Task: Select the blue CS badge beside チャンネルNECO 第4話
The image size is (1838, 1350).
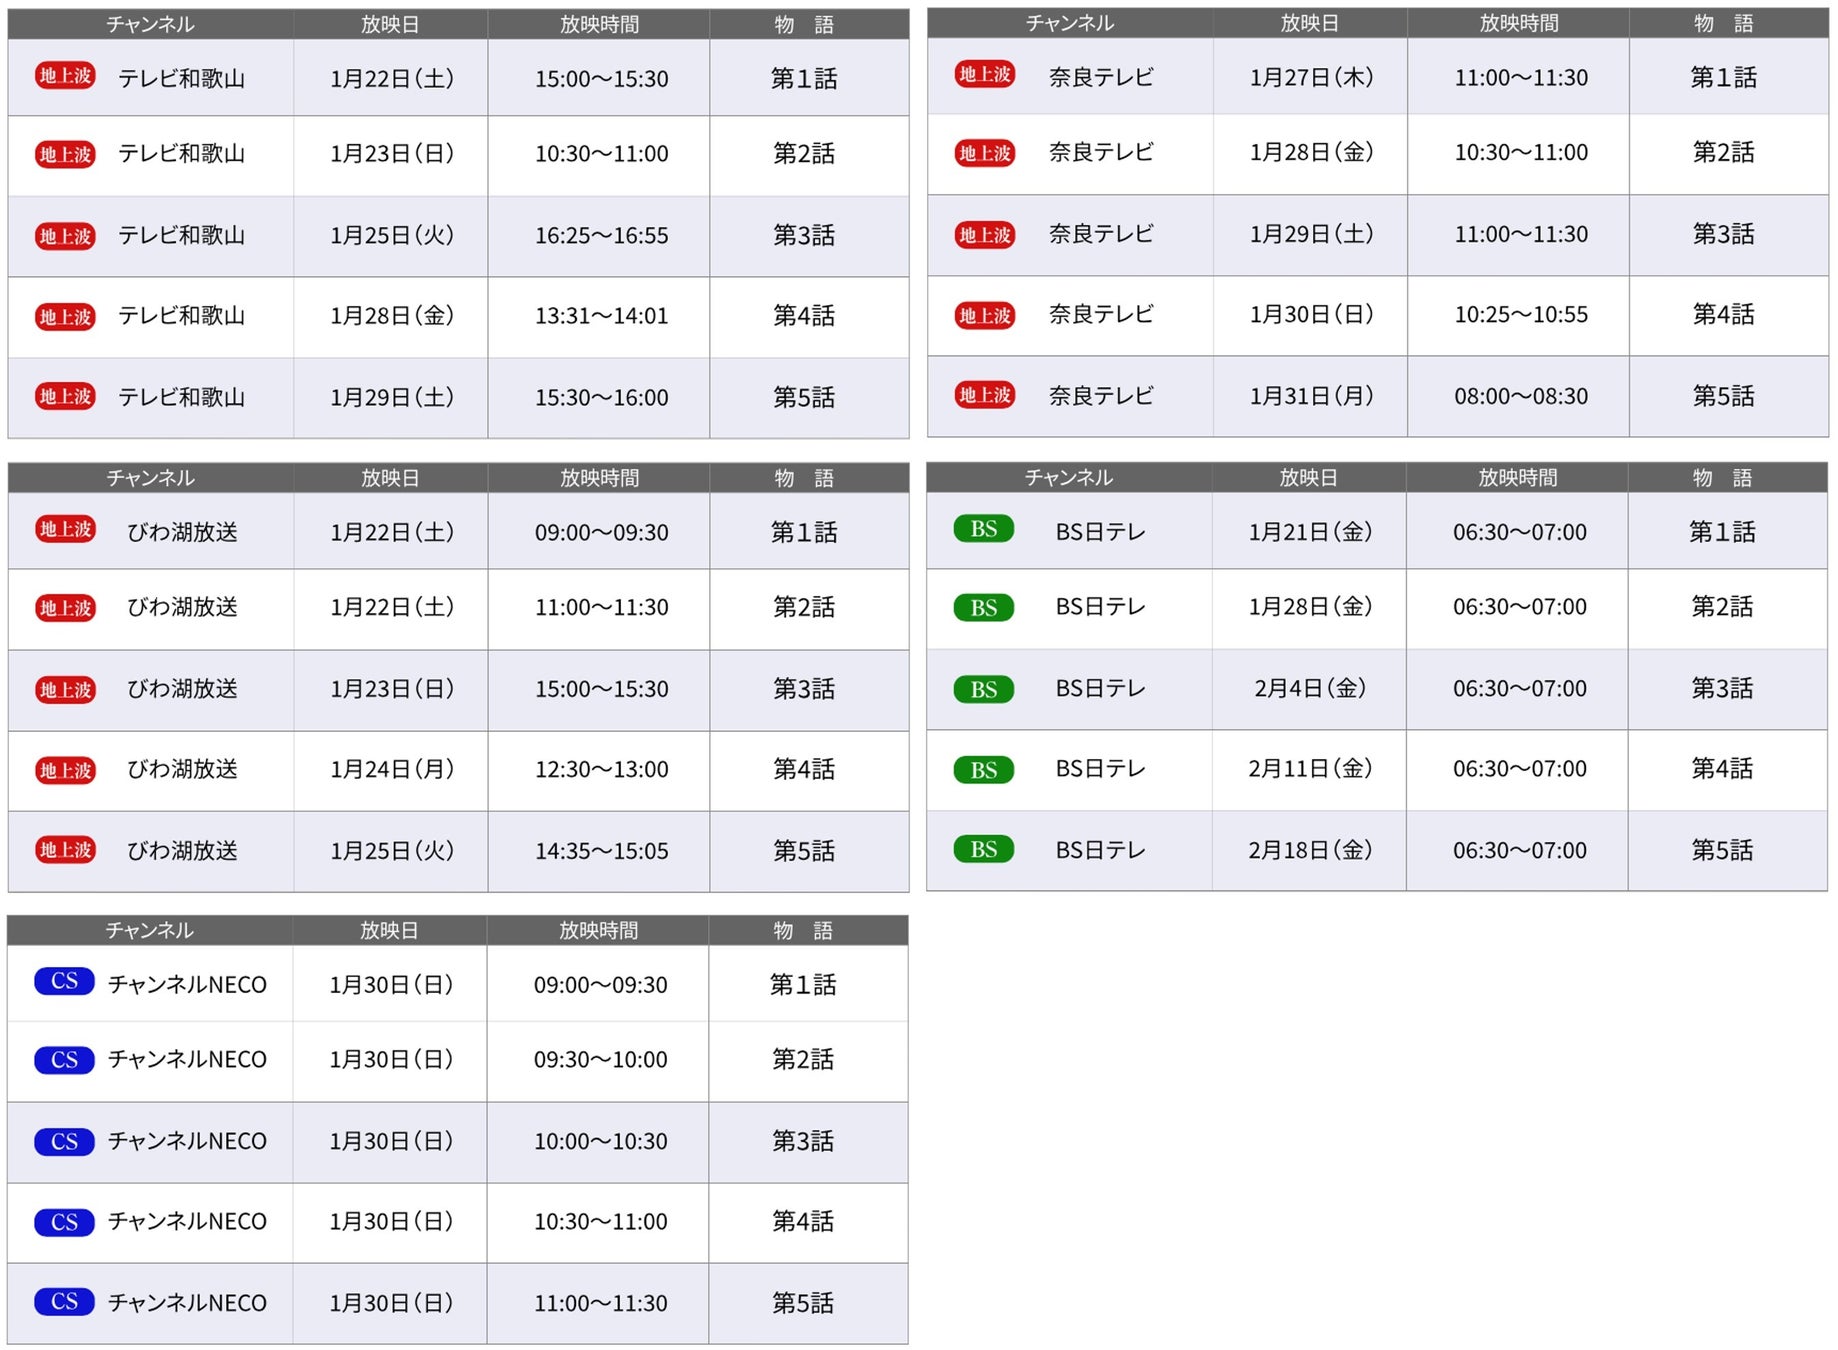Action: [64, 1222]
